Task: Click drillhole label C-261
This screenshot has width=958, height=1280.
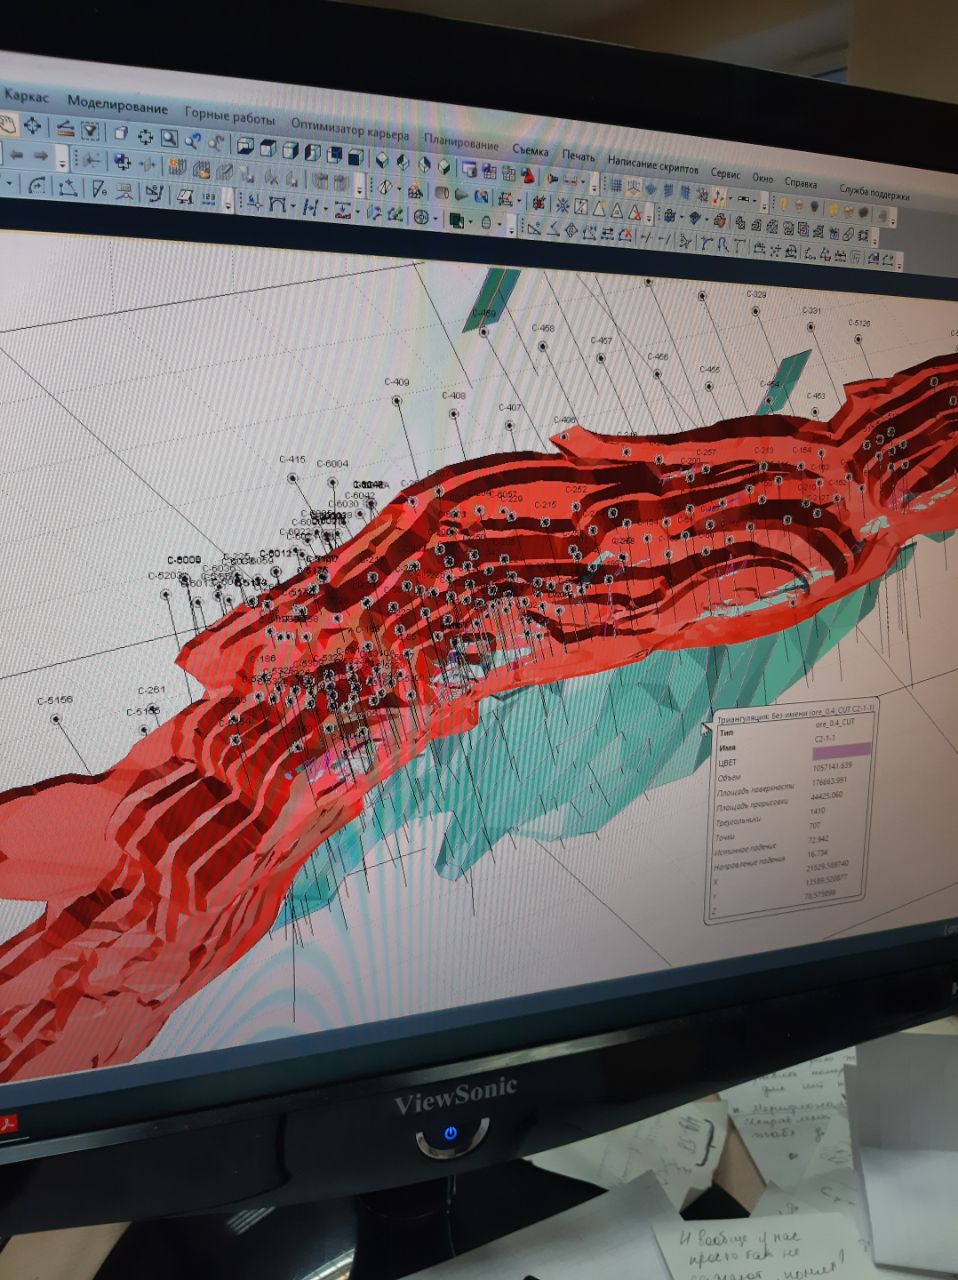Action: tap(151, 690)
